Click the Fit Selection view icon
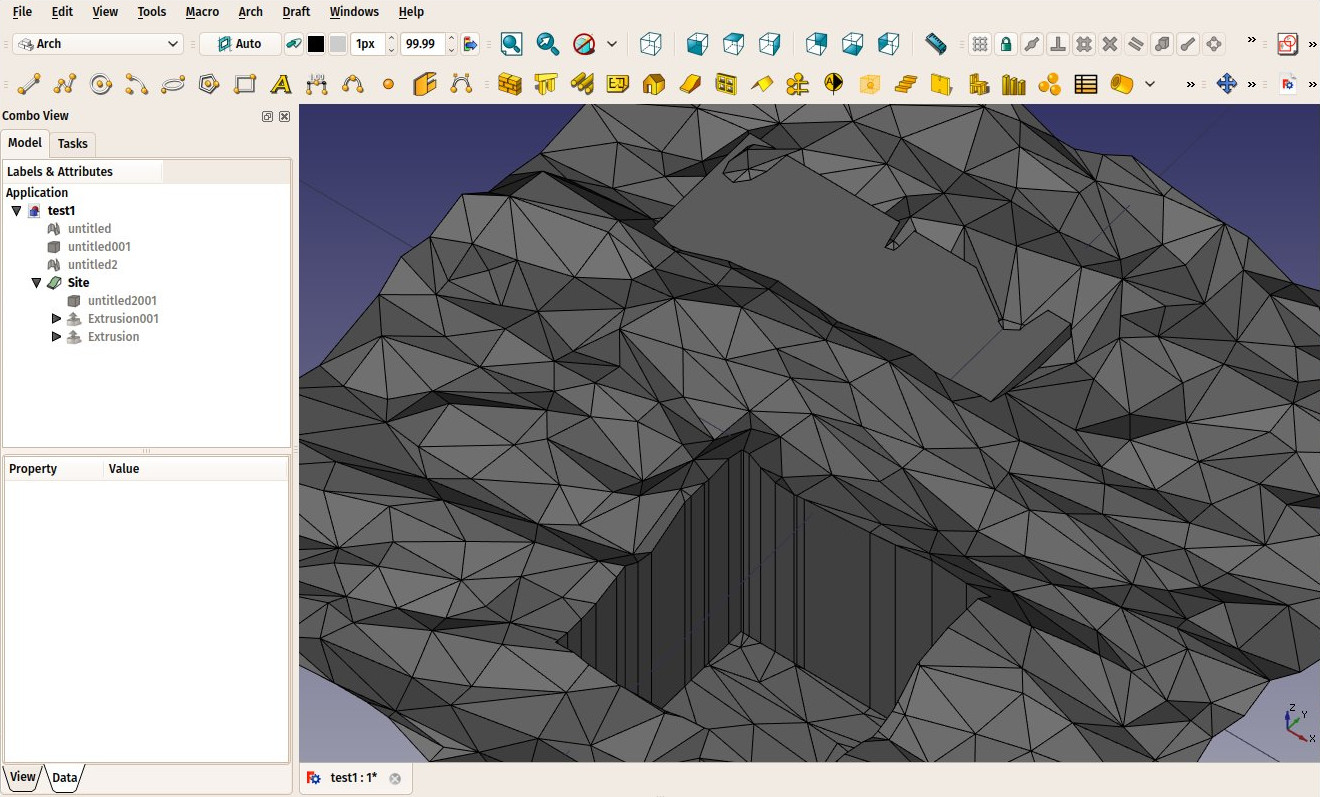The image size is (1320, 797). (x=548, y=44)
